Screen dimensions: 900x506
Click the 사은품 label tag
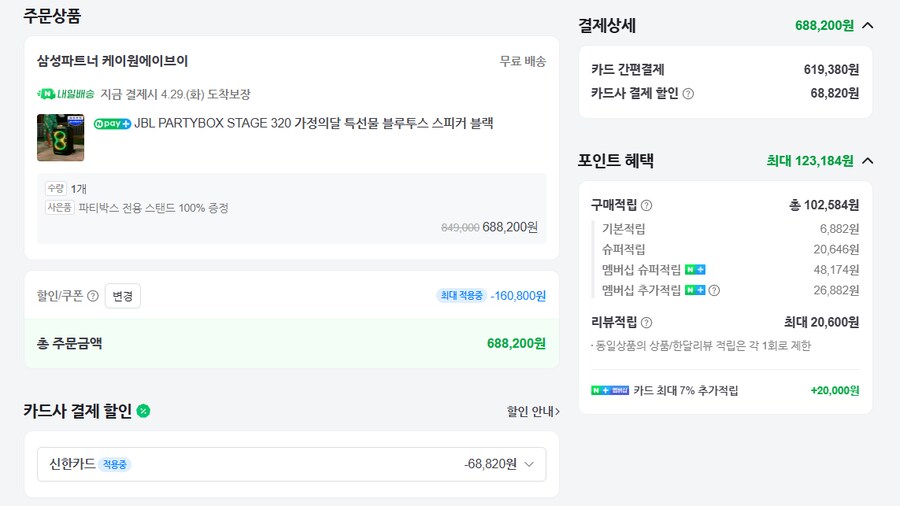60,207
